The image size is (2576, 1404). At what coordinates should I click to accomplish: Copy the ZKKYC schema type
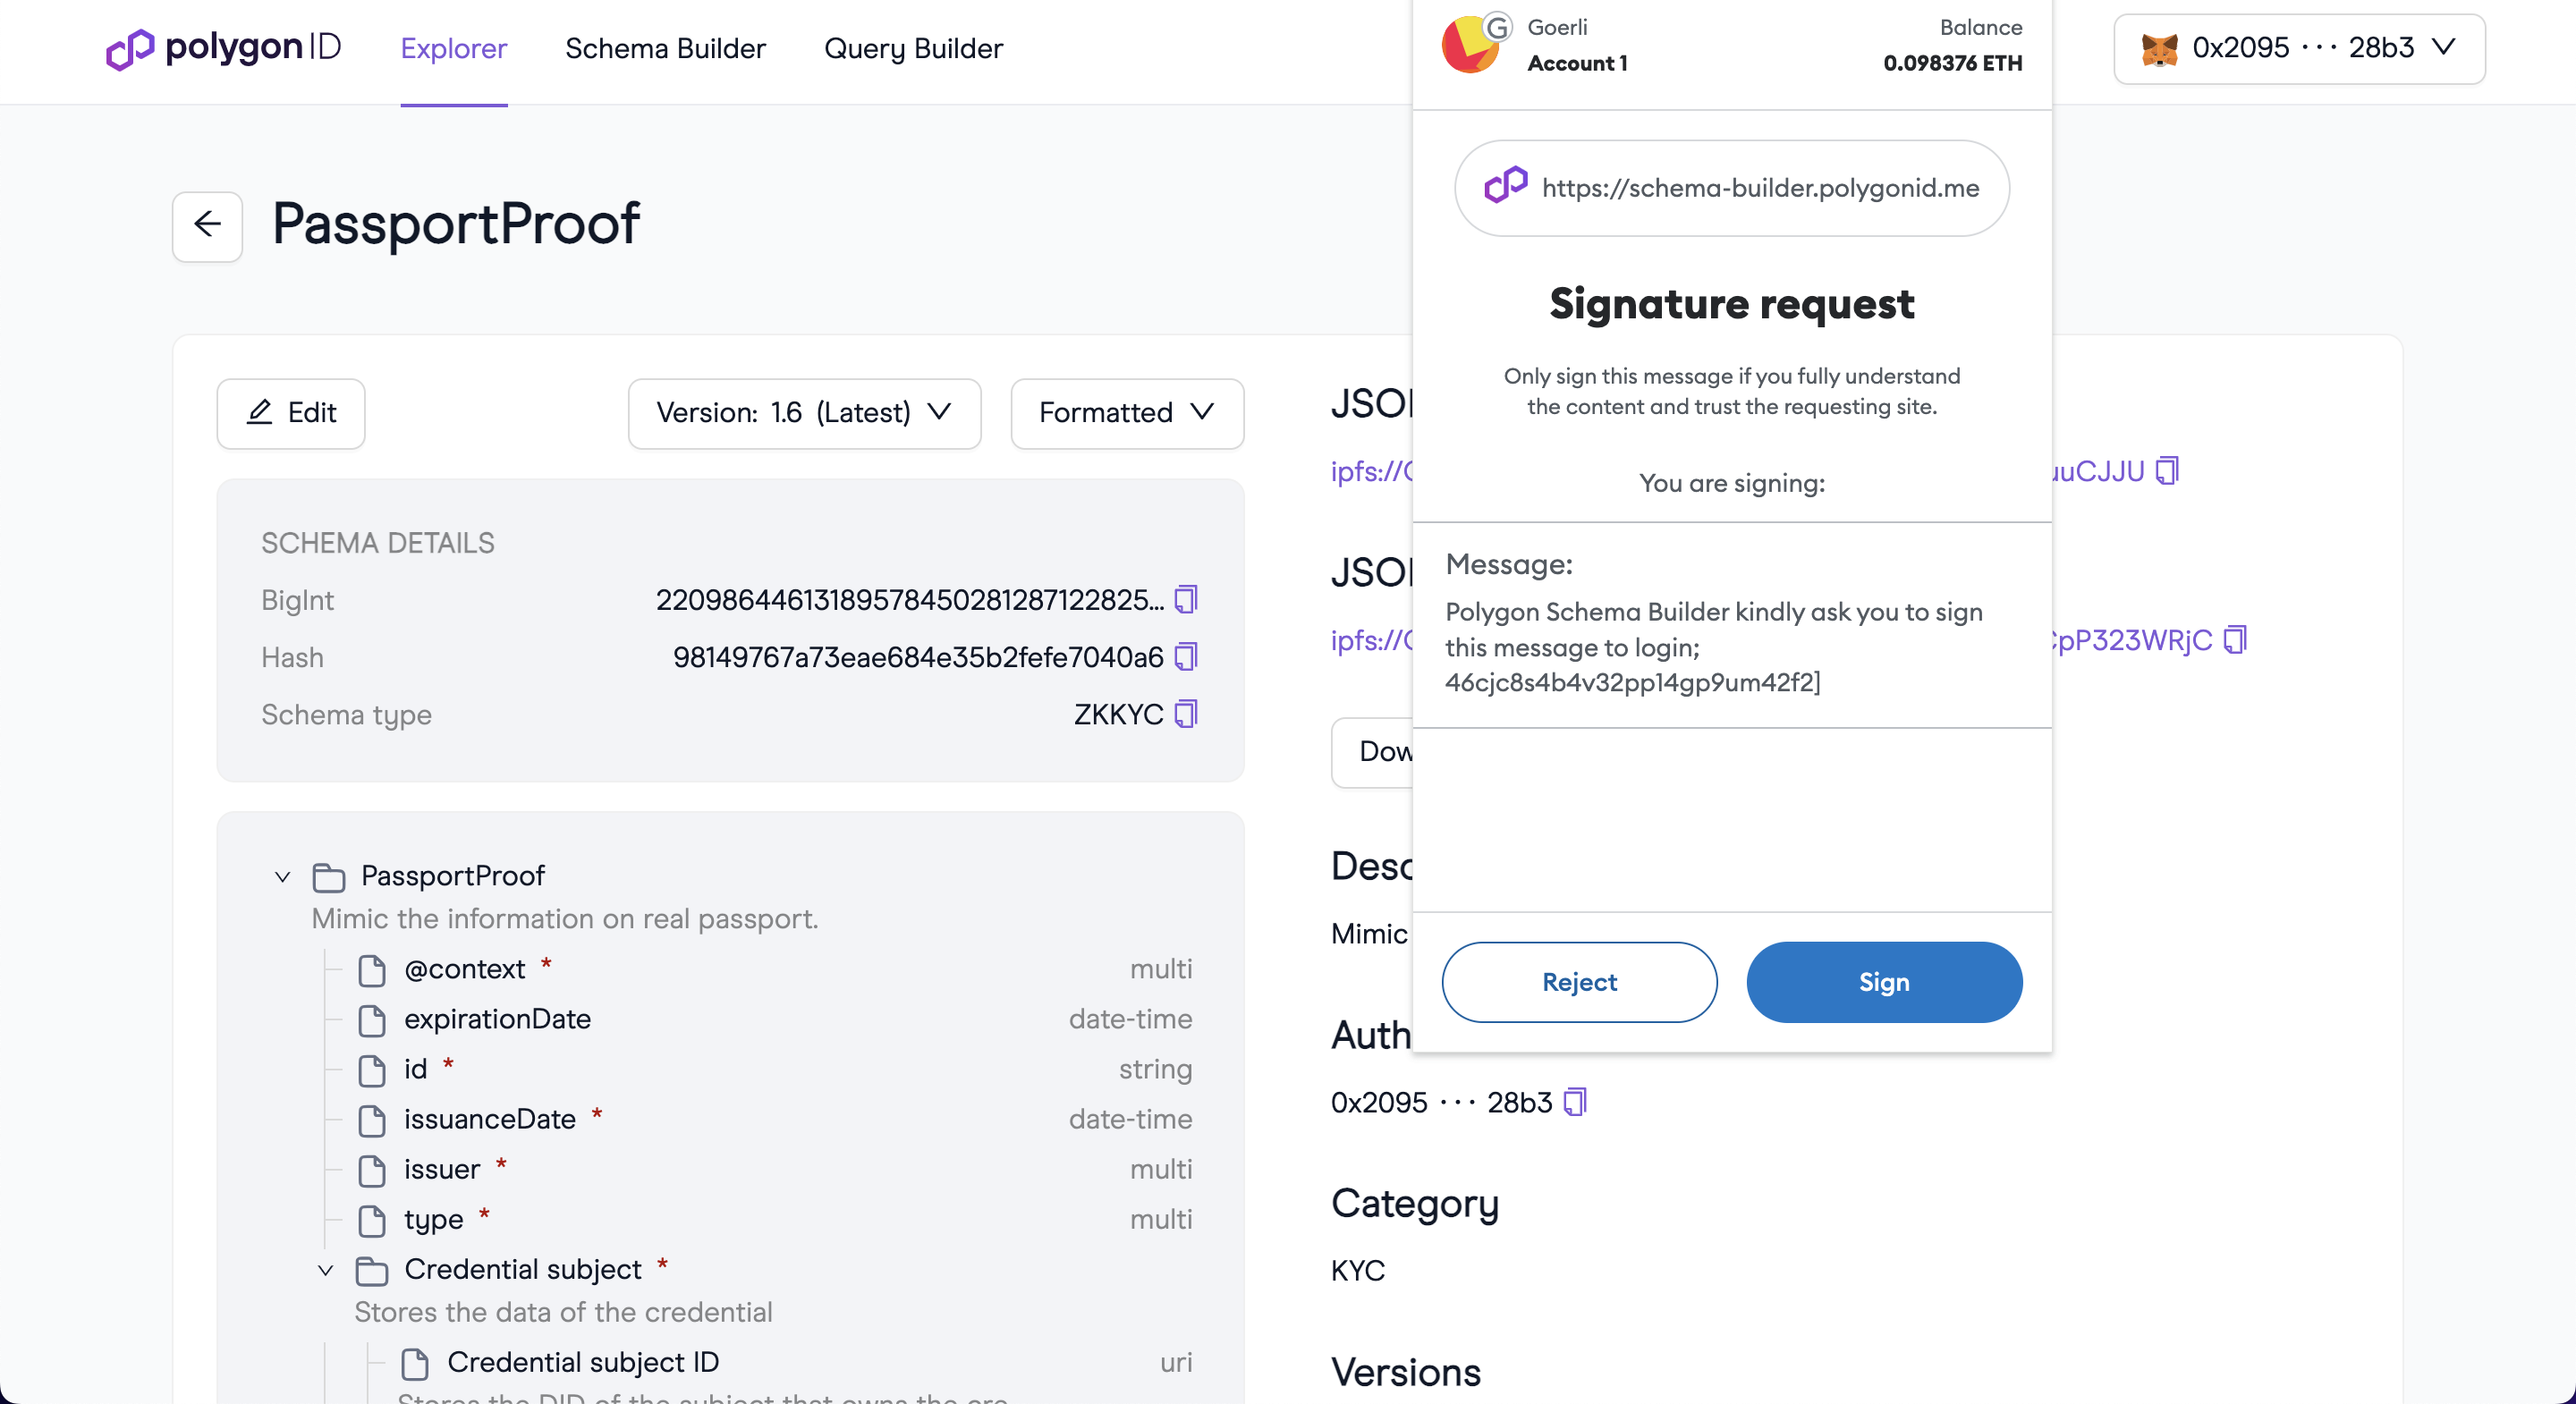pyautogui.click(x=1185, y=714)
